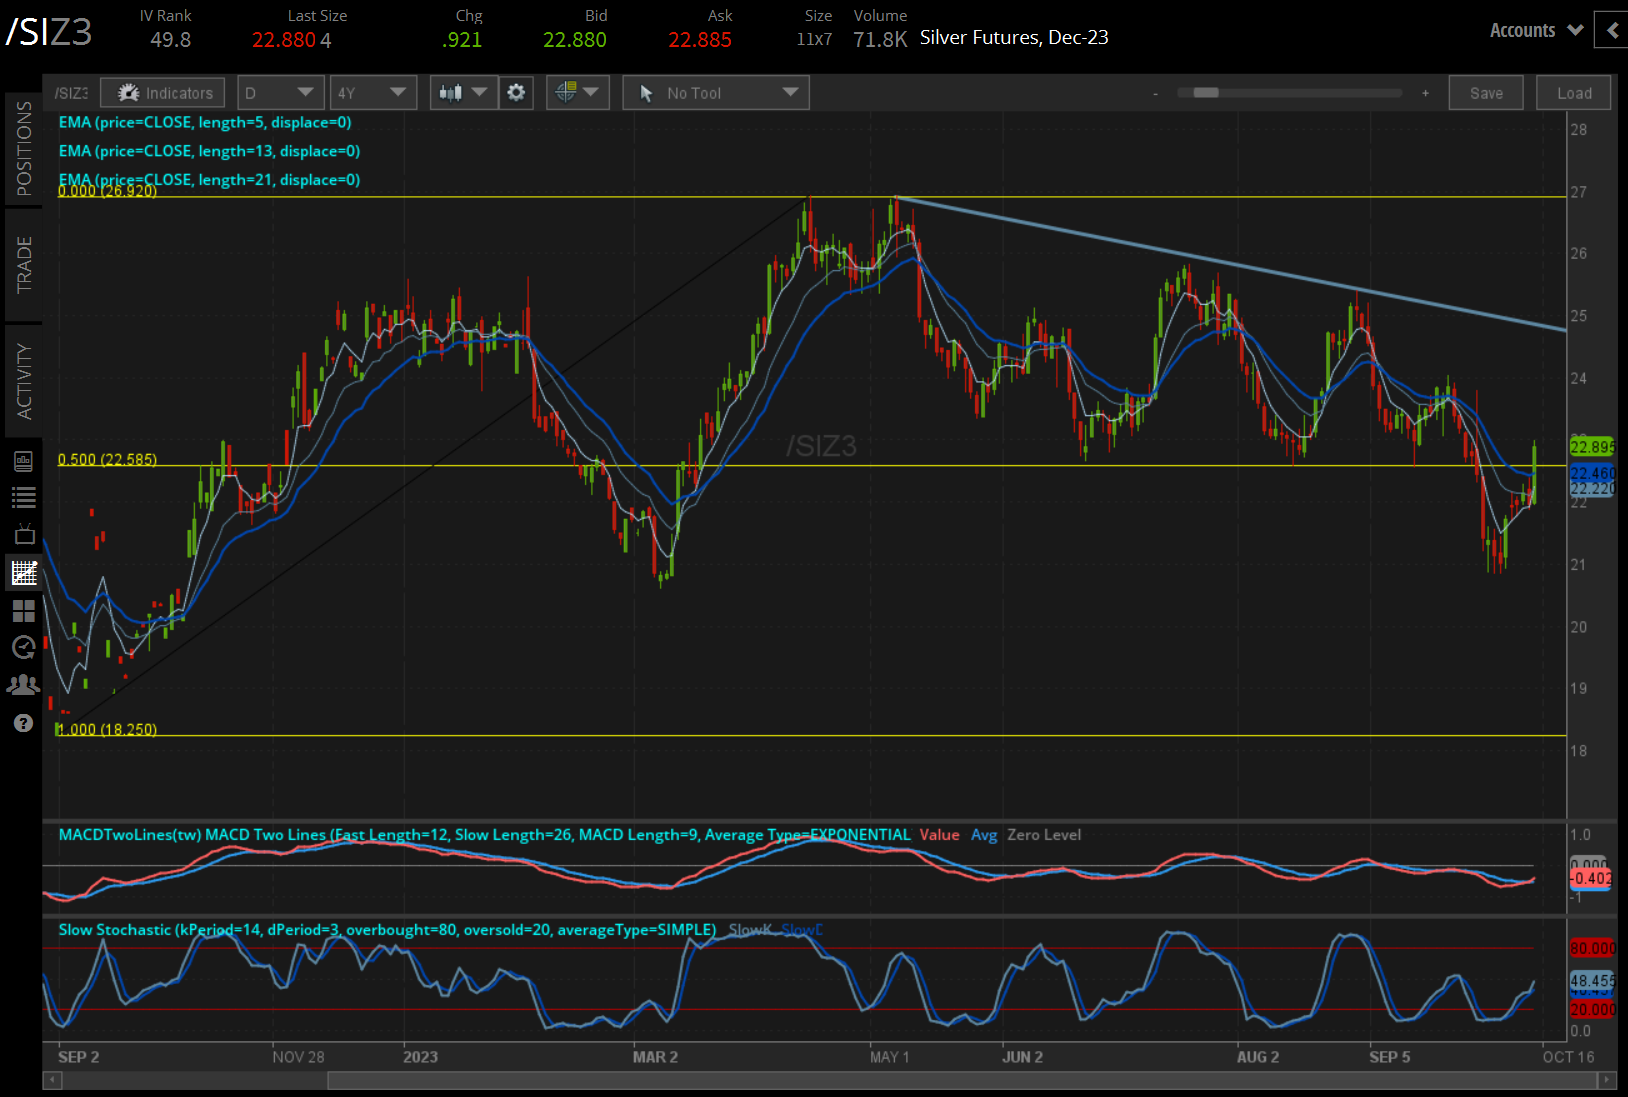Toggle the Value display on MACD study
1628x1097 pixels.
(x=939, y=835)
